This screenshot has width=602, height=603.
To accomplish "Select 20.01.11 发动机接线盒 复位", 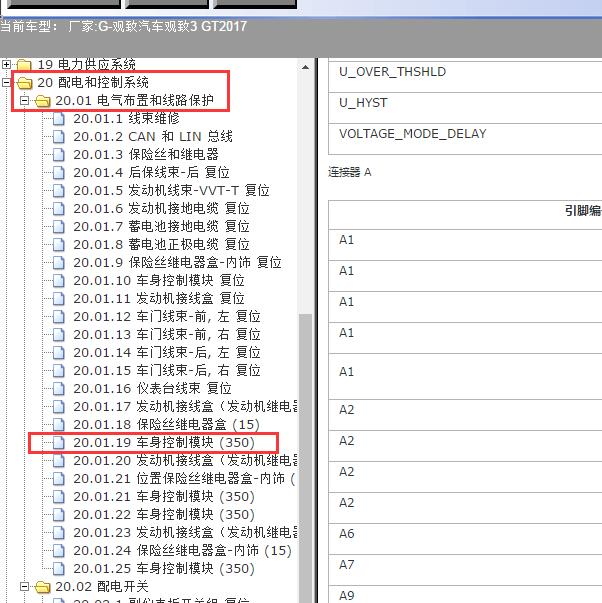I will click(159, 298).
